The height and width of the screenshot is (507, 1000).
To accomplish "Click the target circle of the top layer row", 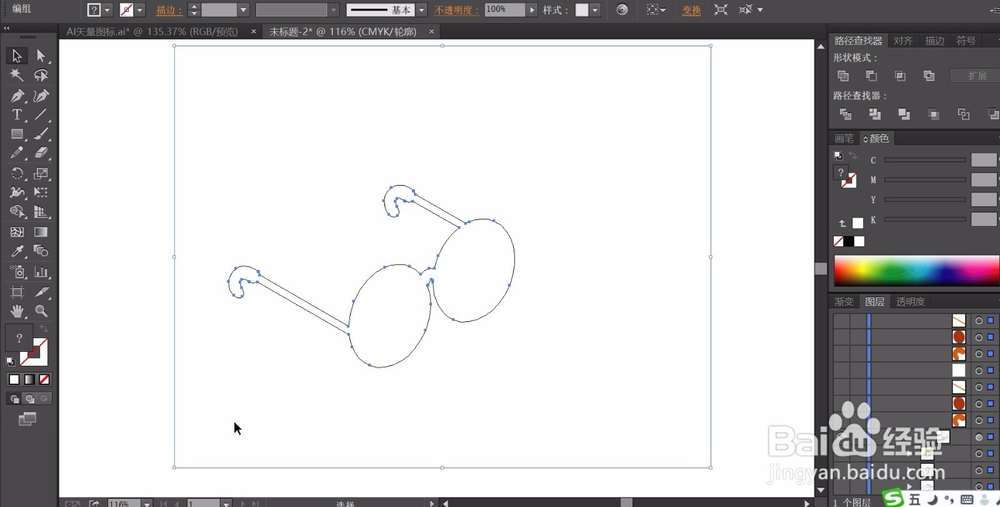I will (x=979, y=321).
